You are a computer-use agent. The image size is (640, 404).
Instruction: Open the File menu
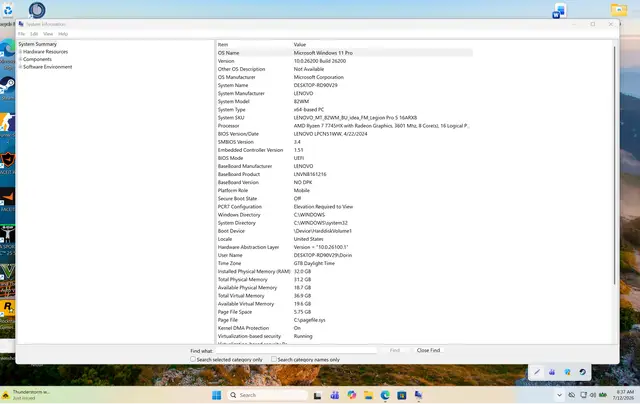22,34
